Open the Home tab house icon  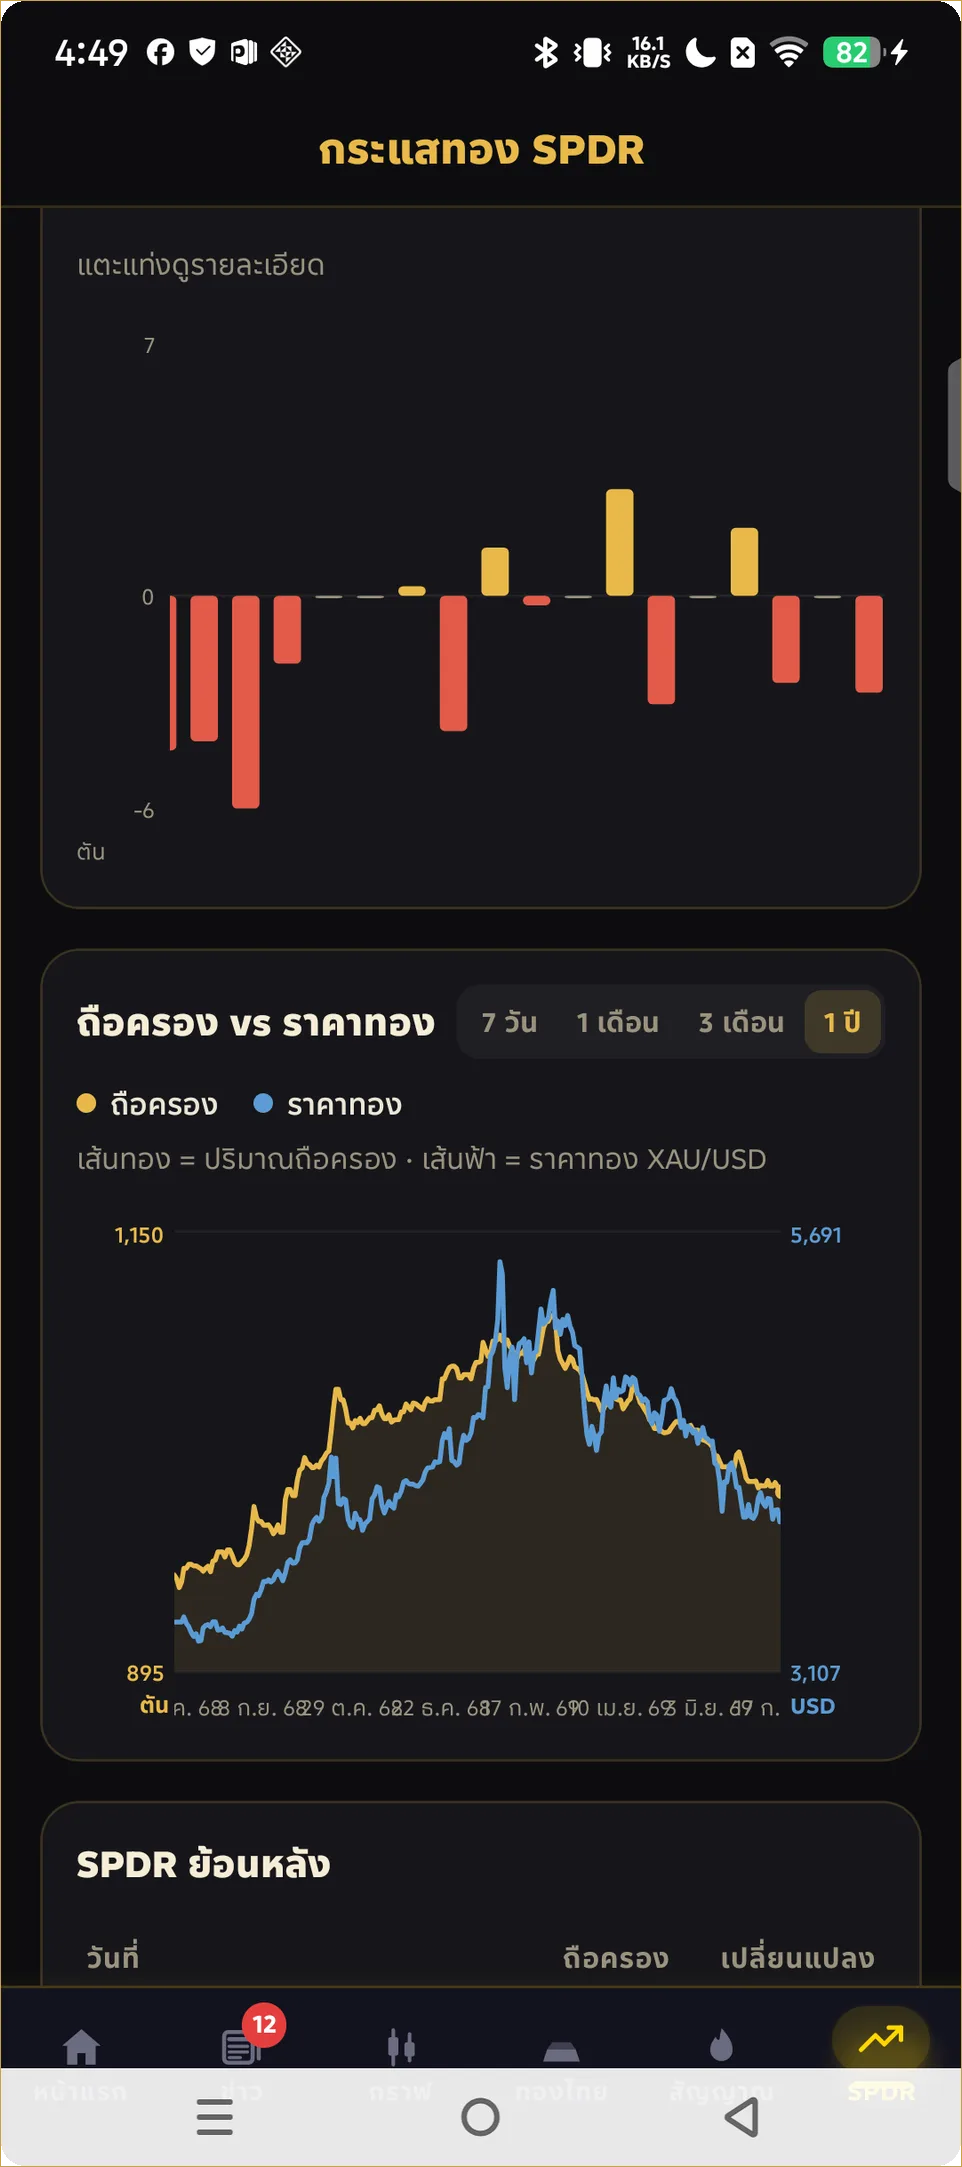(81, 2047)
